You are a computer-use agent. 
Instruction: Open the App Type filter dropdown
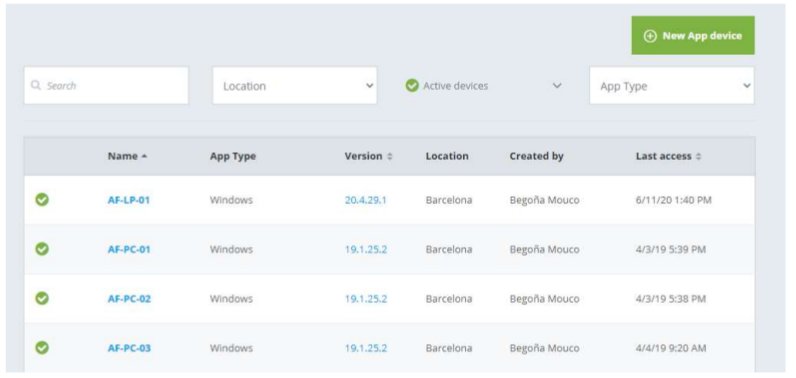point(672,86)
